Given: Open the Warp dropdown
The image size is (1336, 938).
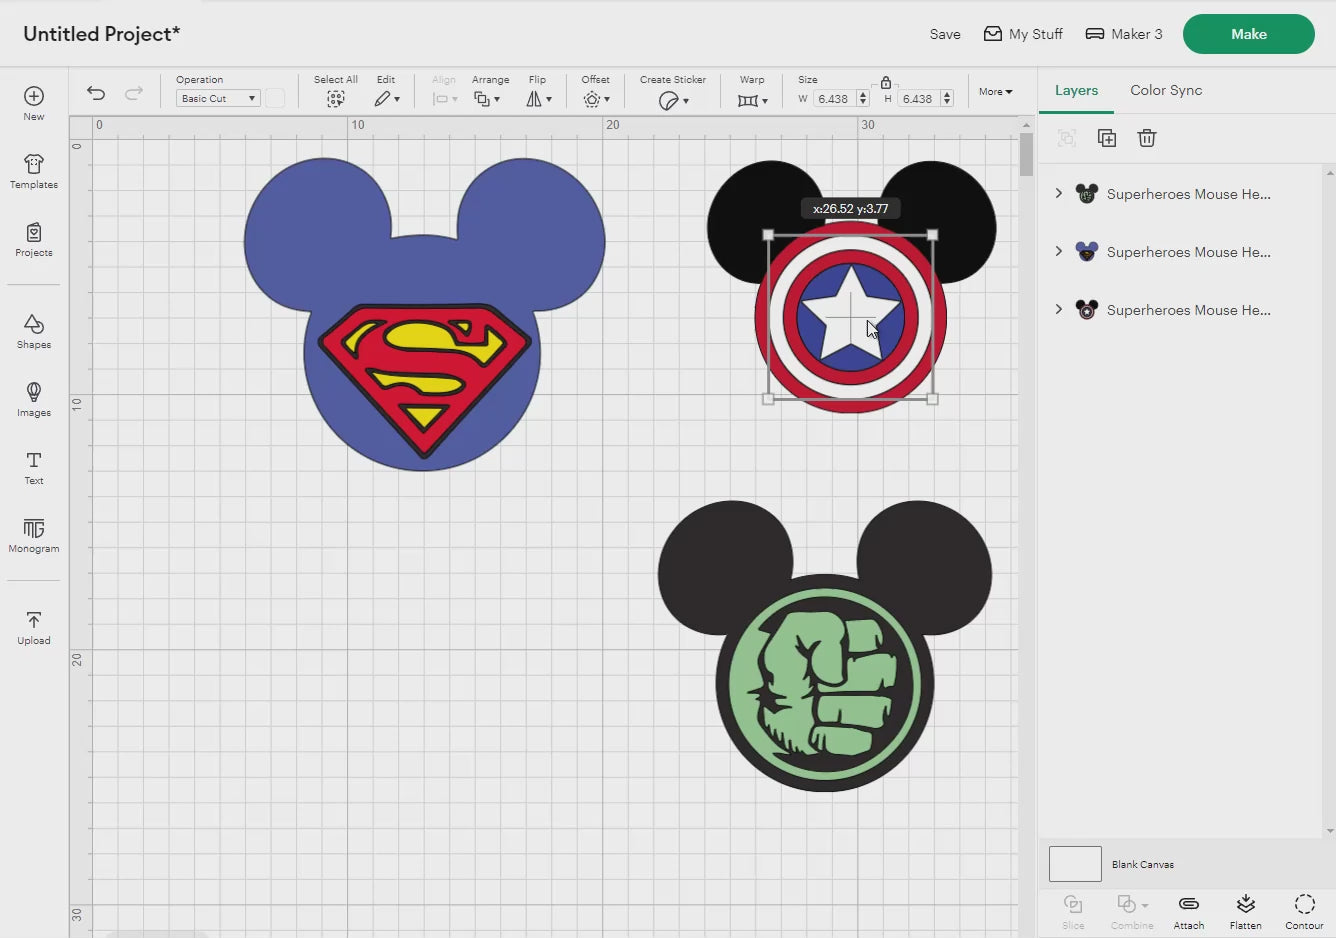Looking at the screenshot, I should 753,100.
